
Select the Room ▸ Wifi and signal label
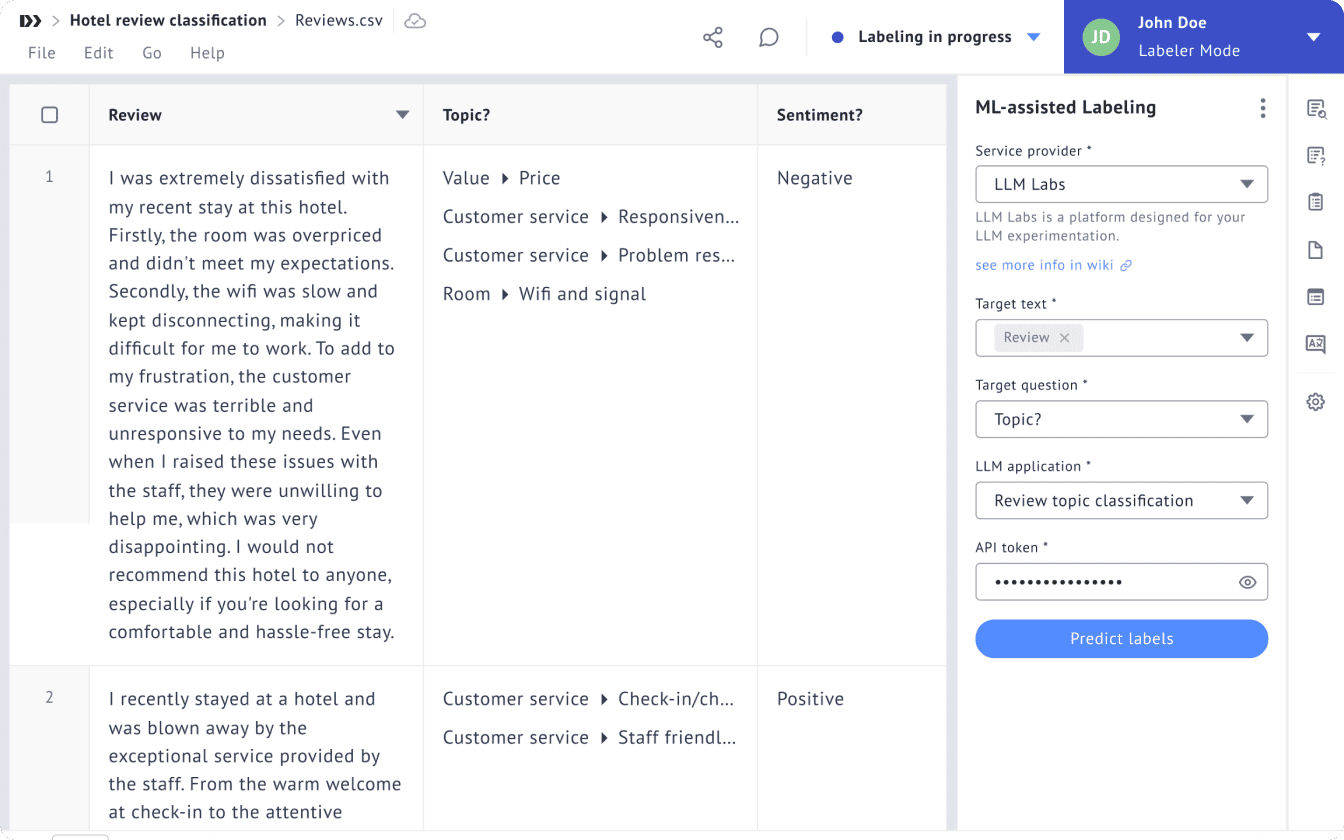pos(545,294)
